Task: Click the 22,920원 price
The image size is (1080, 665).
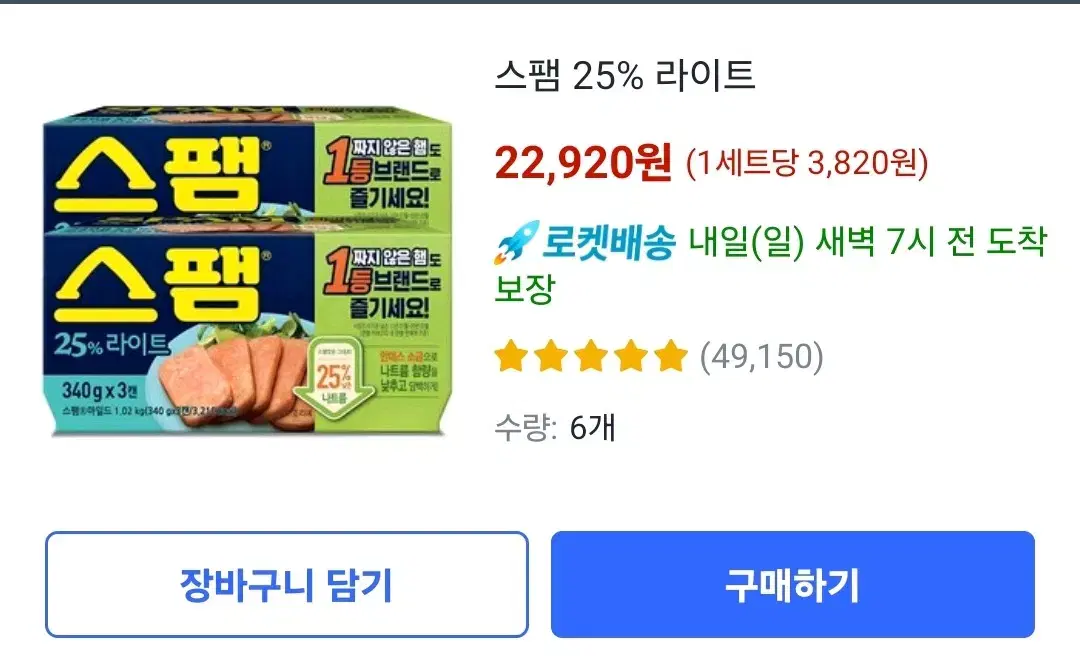Action: [583, 163]
